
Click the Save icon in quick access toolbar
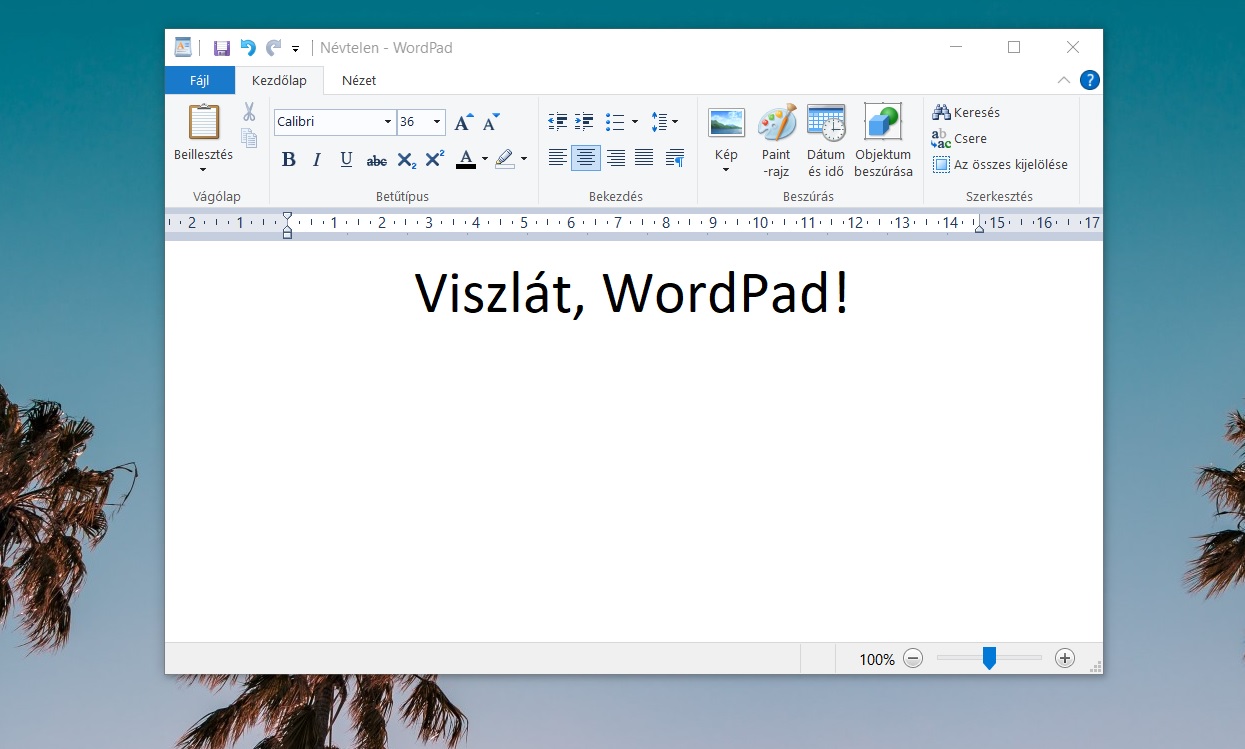(222, 47)
